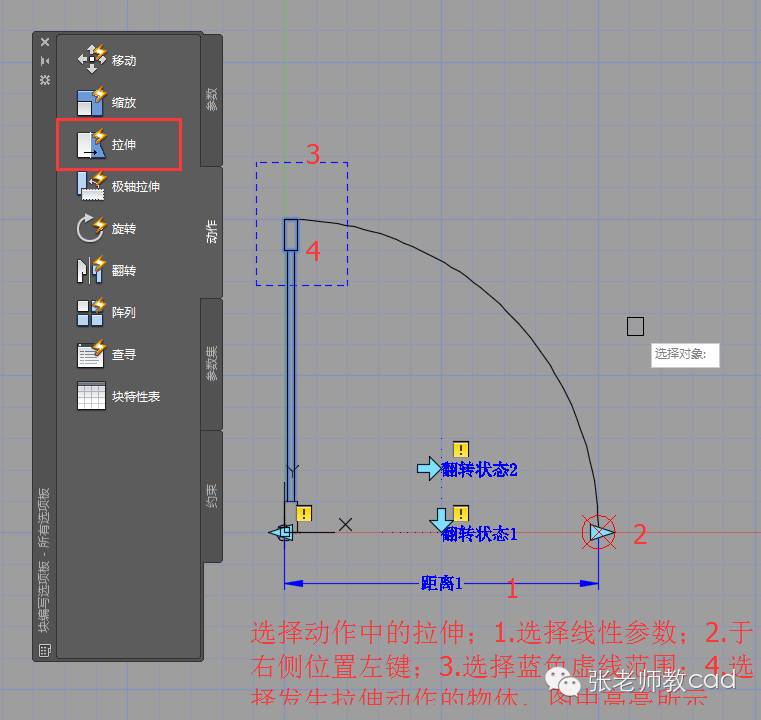The image size is (761, 720).
Task: Switch to the 约束 tab
Action: [212, 496]
